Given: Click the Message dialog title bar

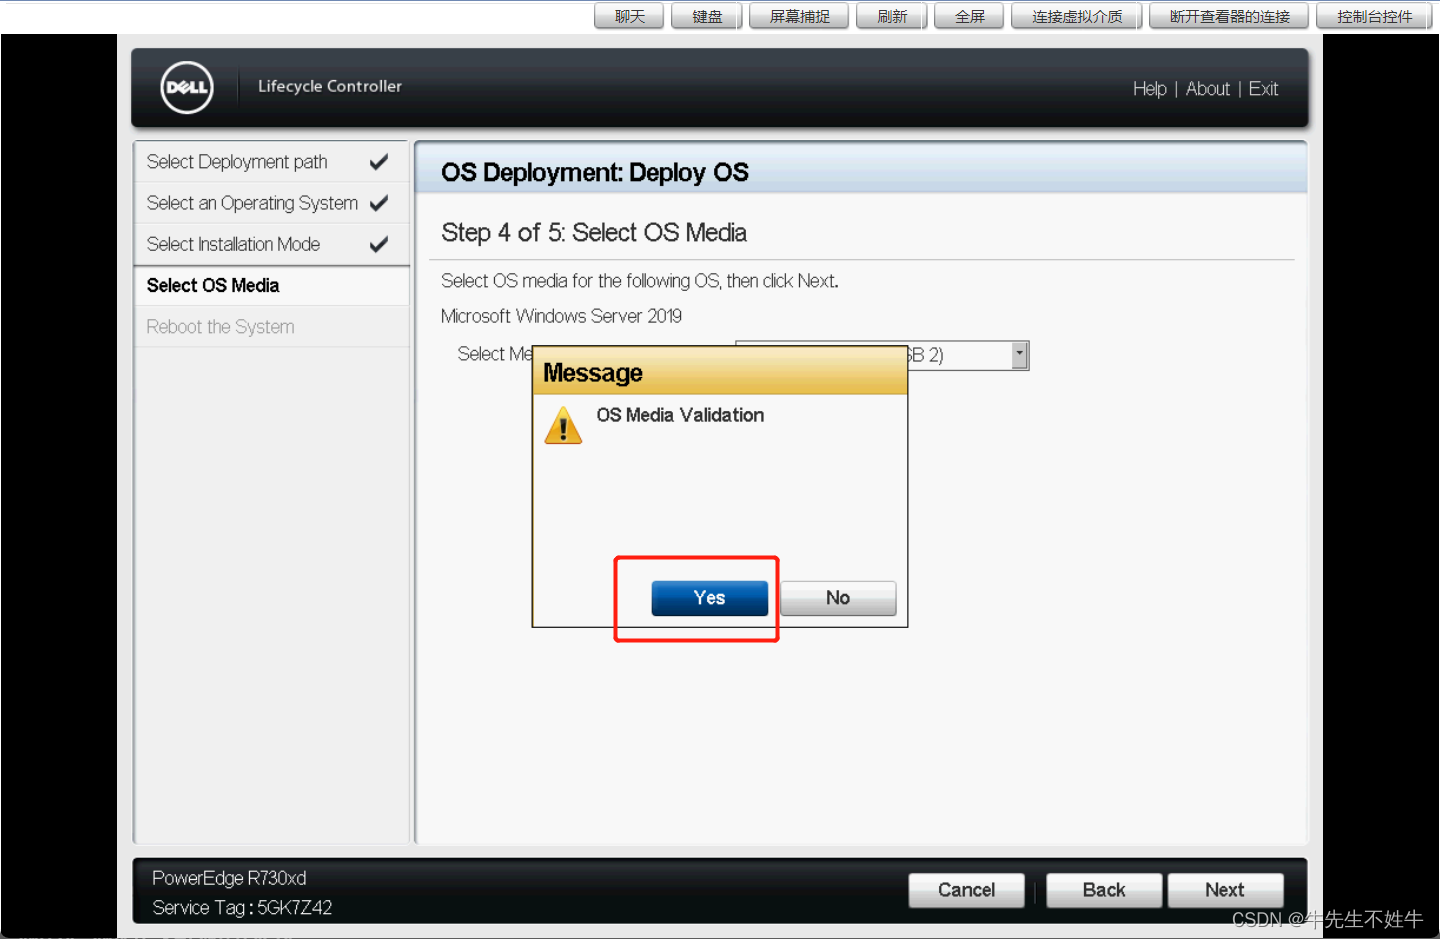Looking at the screenshot, I should (x=720, y=372).
